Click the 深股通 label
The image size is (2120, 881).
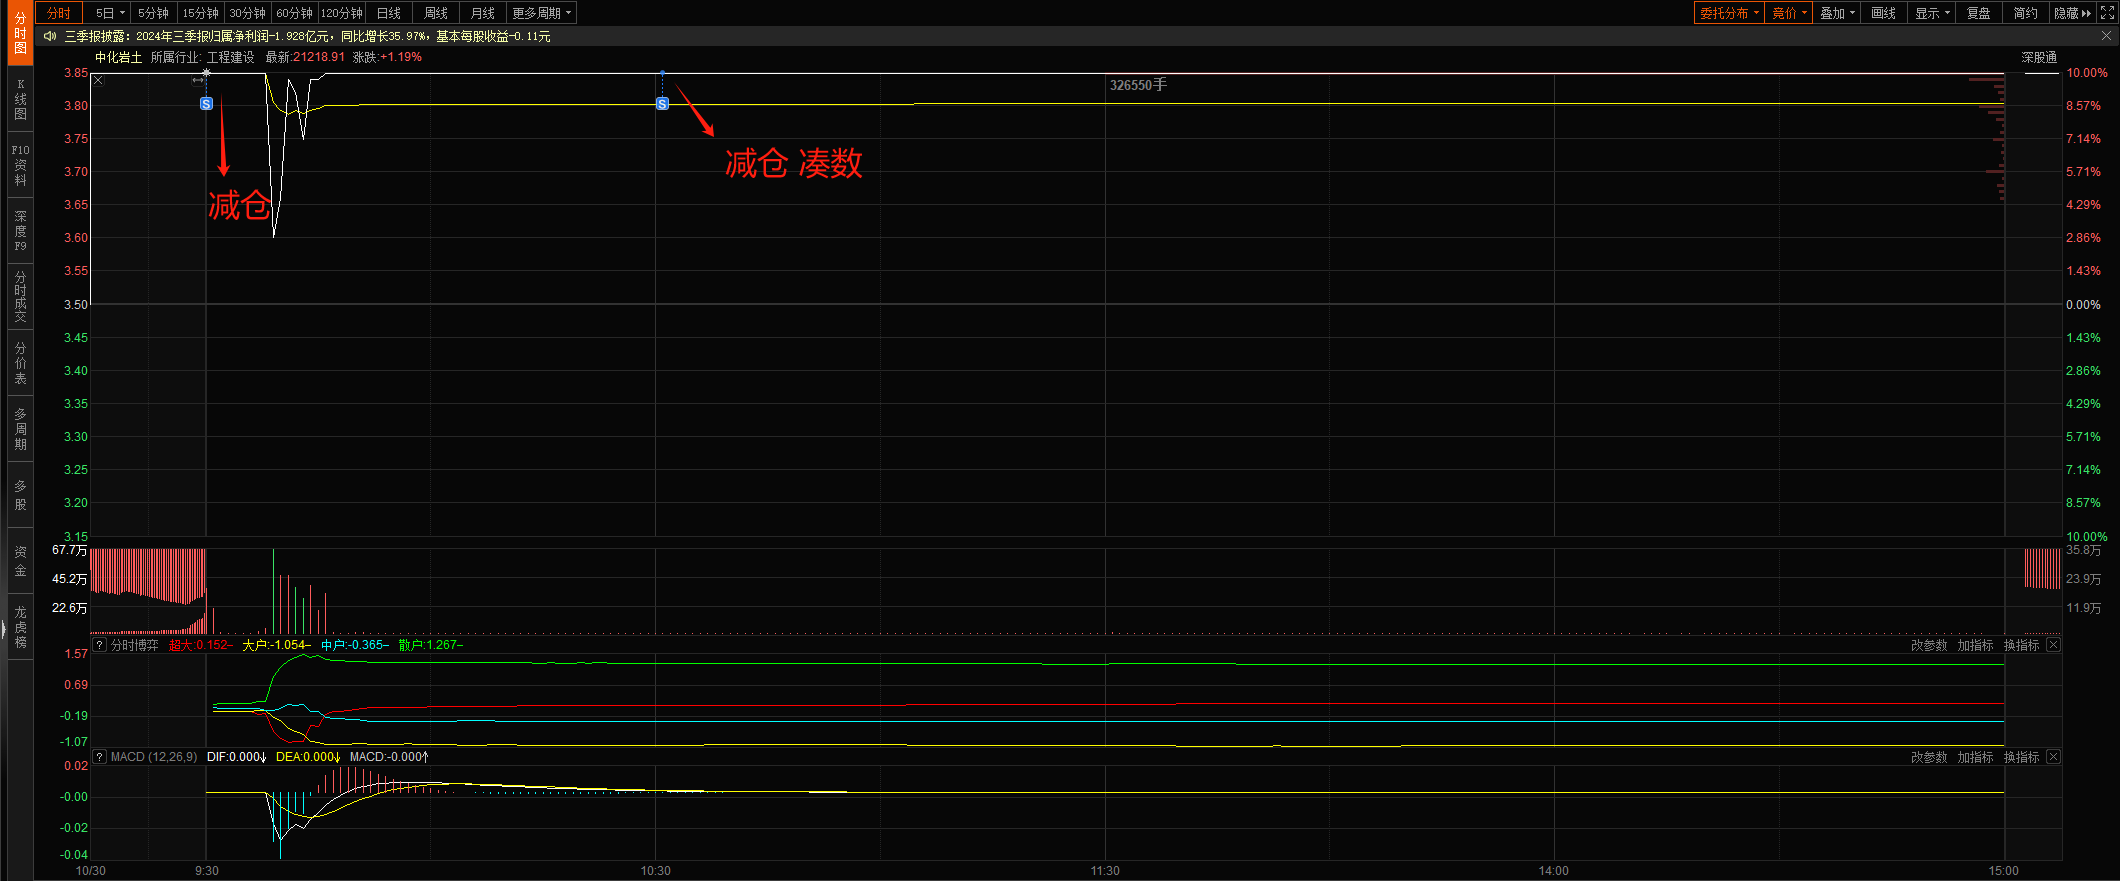[x=2039, y=57]
